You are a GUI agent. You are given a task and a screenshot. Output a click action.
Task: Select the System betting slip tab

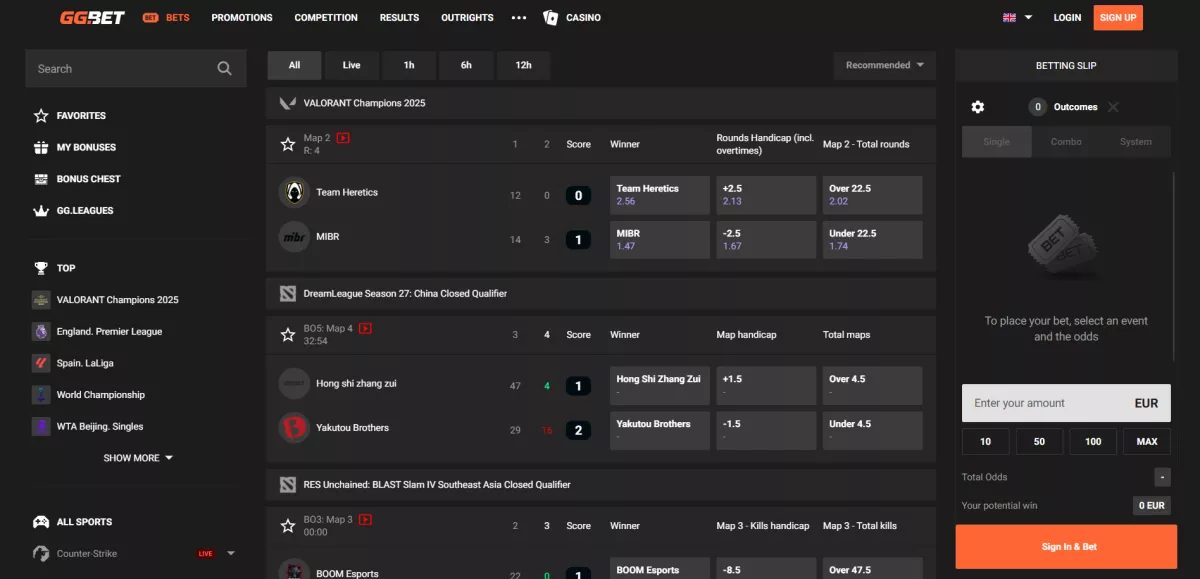pos(1136,142)
